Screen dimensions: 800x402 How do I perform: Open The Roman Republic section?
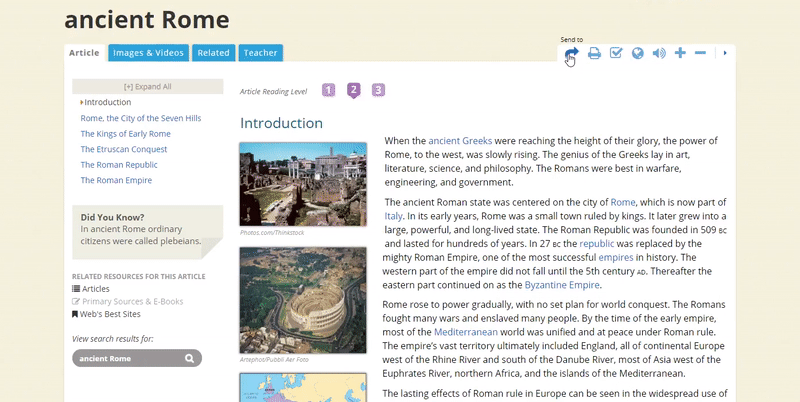(119, 165)
